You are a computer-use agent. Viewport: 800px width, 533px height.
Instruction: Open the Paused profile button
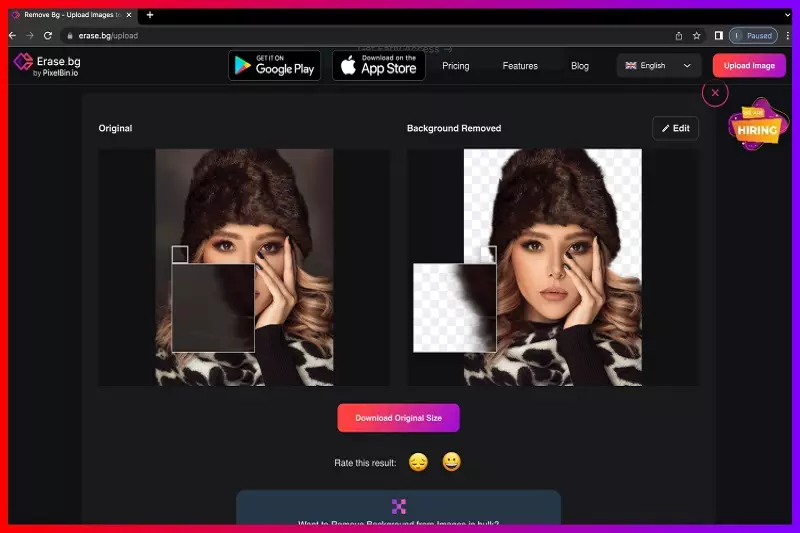(x=753, y=36)
